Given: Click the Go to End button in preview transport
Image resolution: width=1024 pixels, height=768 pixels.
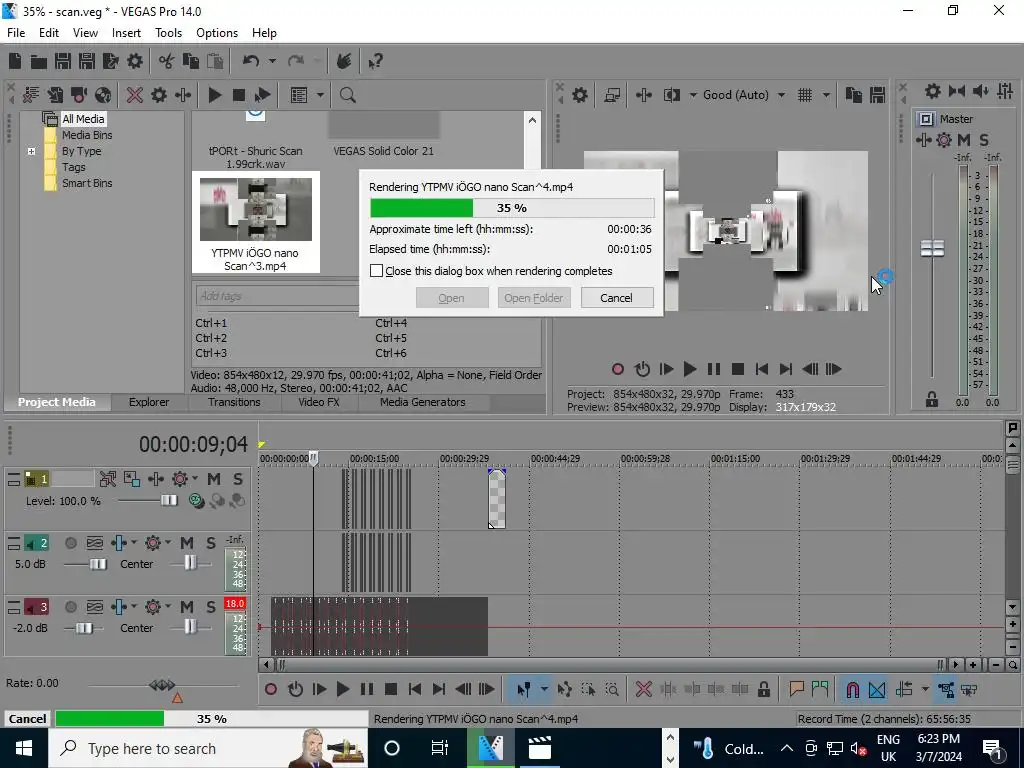Looking at the screenshot, I should [786, 369].
